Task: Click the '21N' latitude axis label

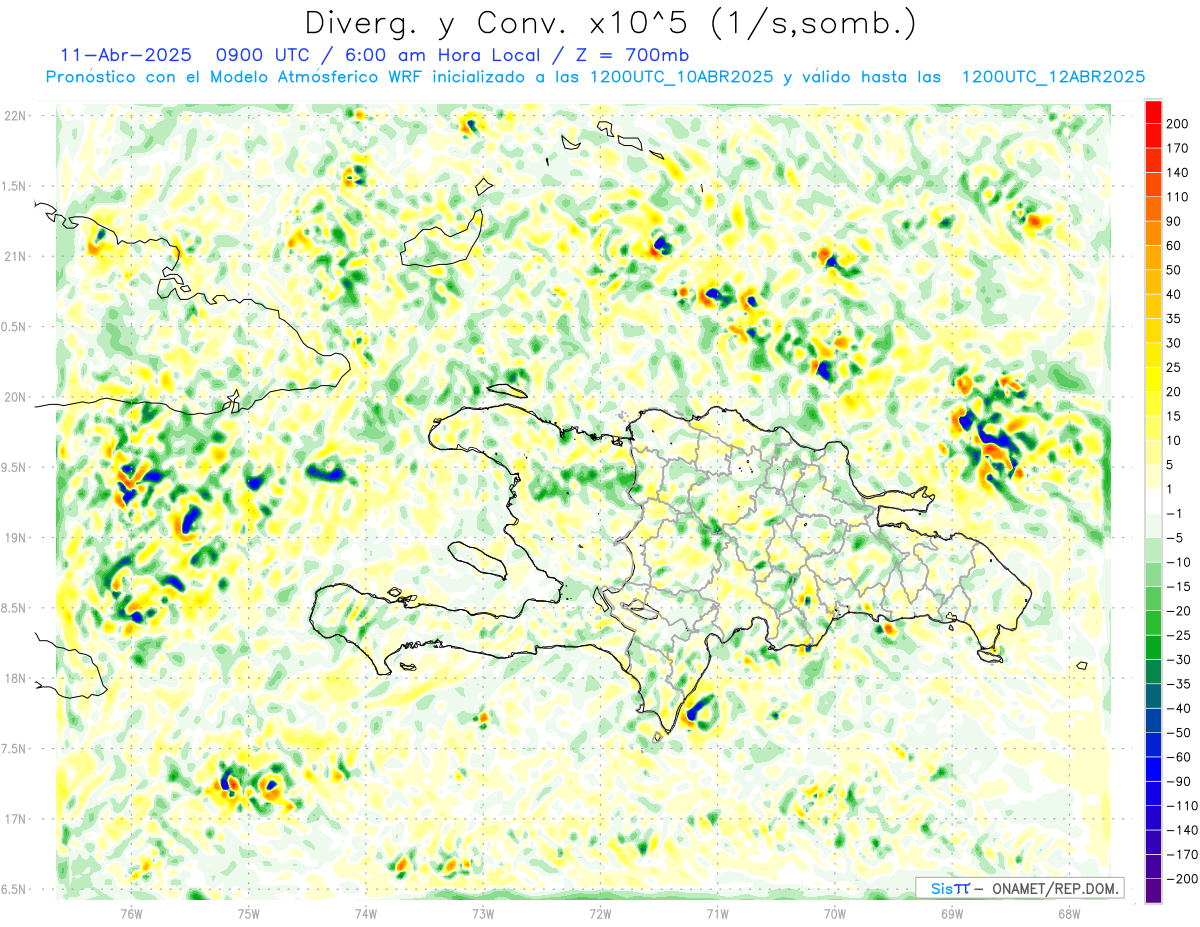Action: (x=15, y=256)
